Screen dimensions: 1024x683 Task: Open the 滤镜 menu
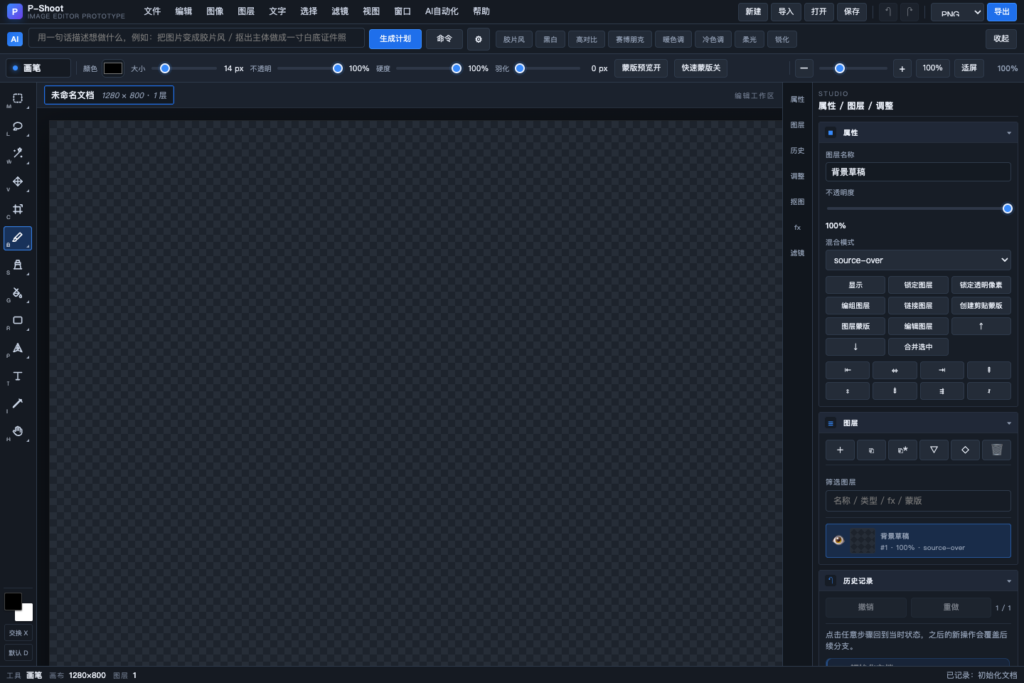[340, 11]
